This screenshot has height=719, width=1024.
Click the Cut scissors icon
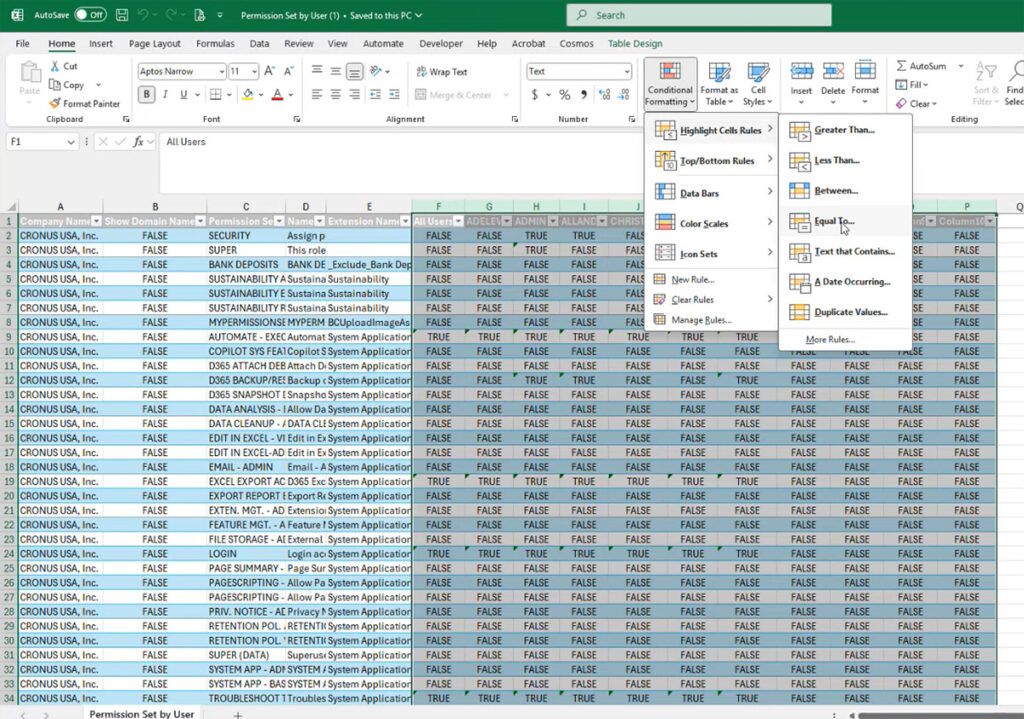(55, 66)
